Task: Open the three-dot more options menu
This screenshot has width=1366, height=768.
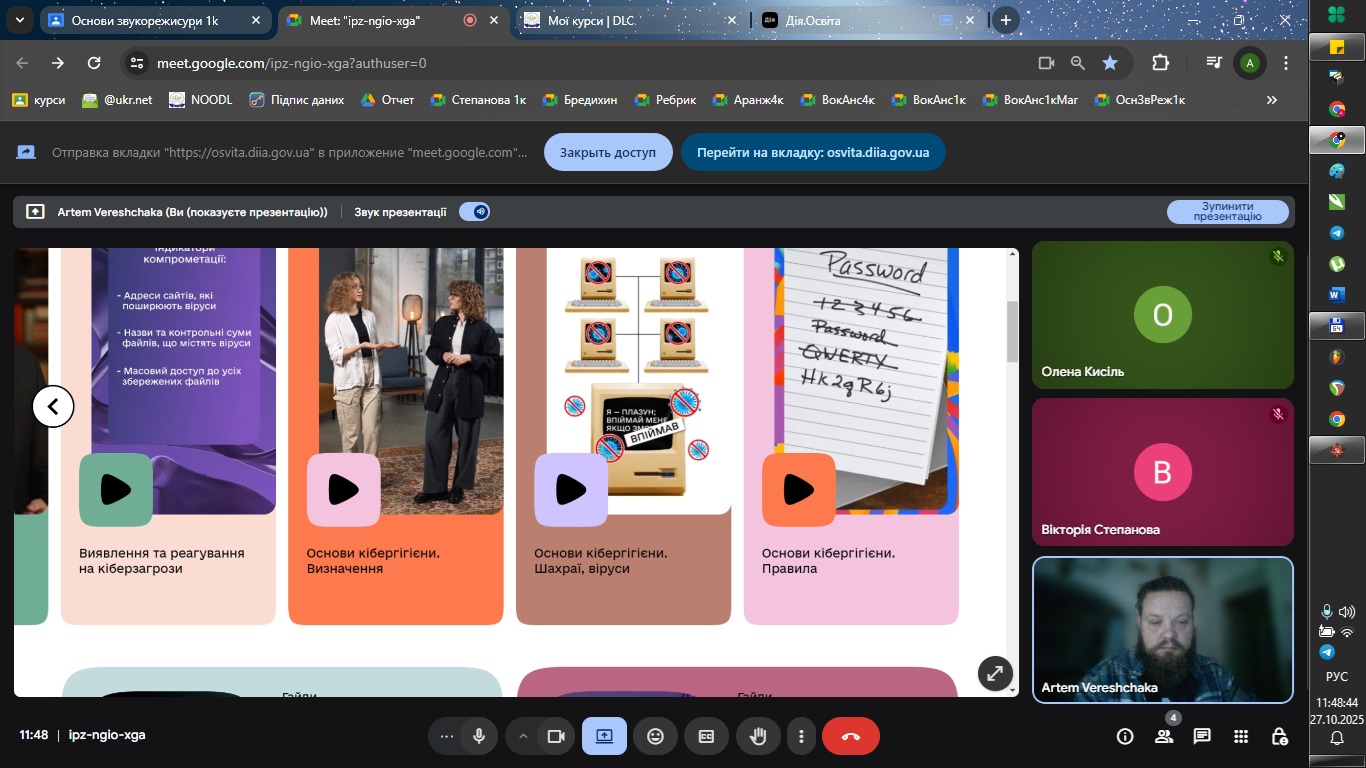Action: (x=801, y=736)
